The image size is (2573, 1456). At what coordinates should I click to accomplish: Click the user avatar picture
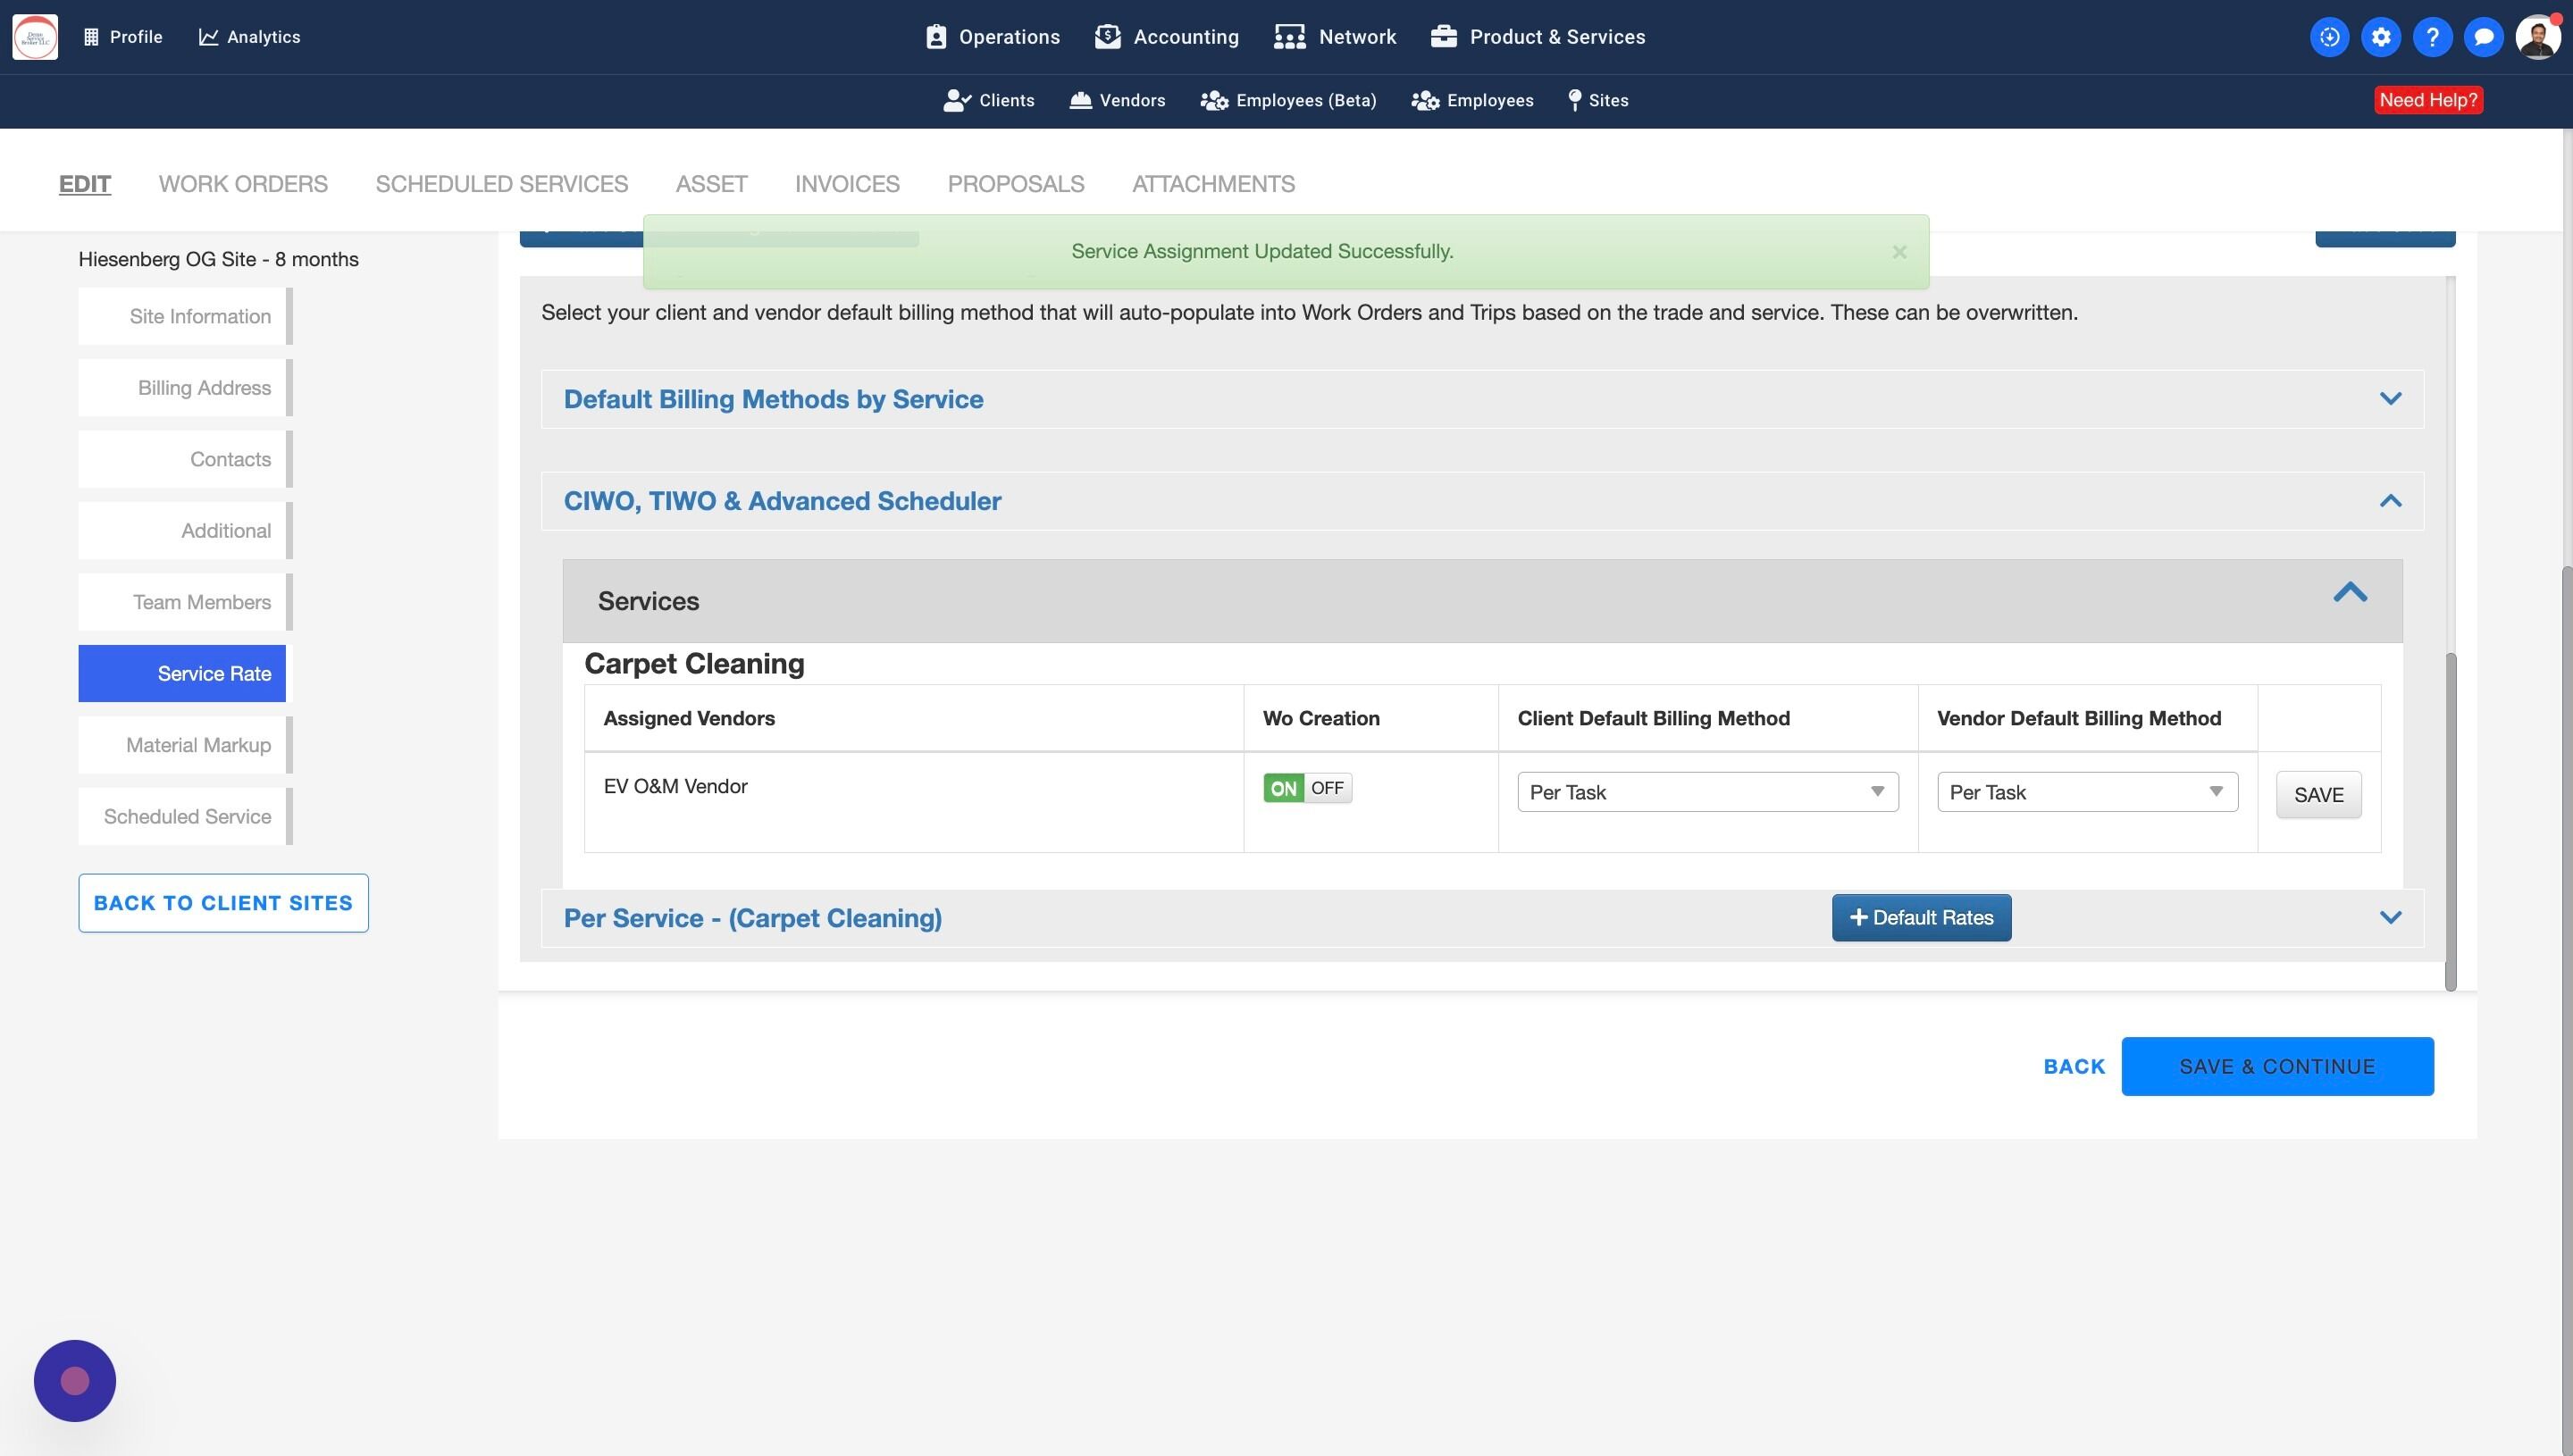2537,37
